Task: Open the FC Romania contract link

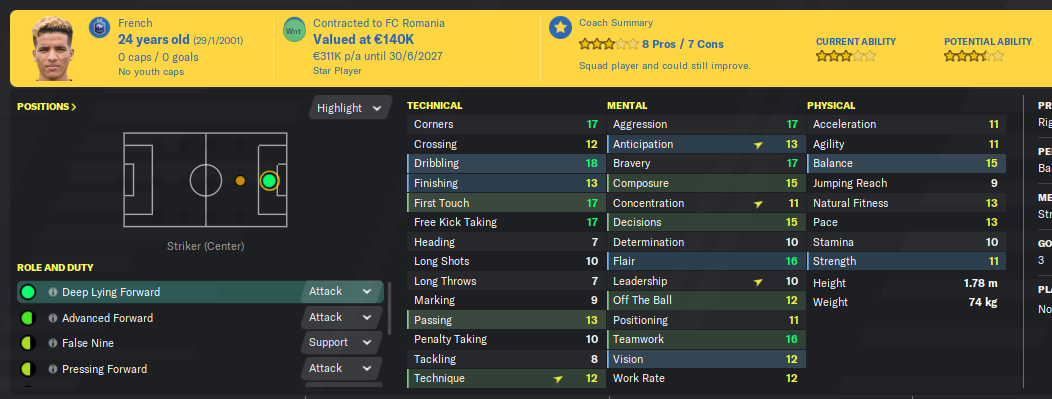Action: [x=378, y=23]
